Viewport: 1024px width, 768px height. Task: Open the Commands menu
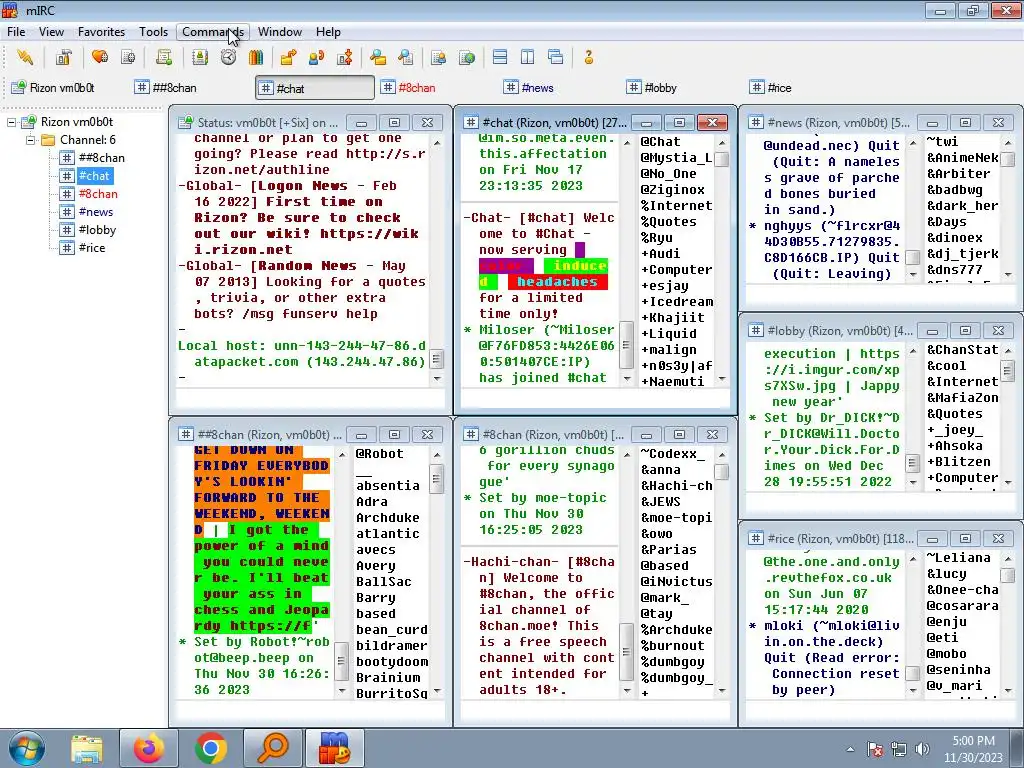coord(213,31)
